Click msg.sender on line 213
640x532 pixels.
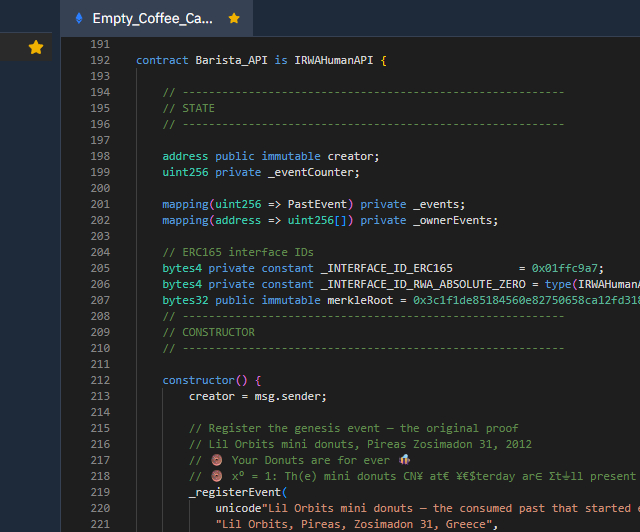(292, 396)
